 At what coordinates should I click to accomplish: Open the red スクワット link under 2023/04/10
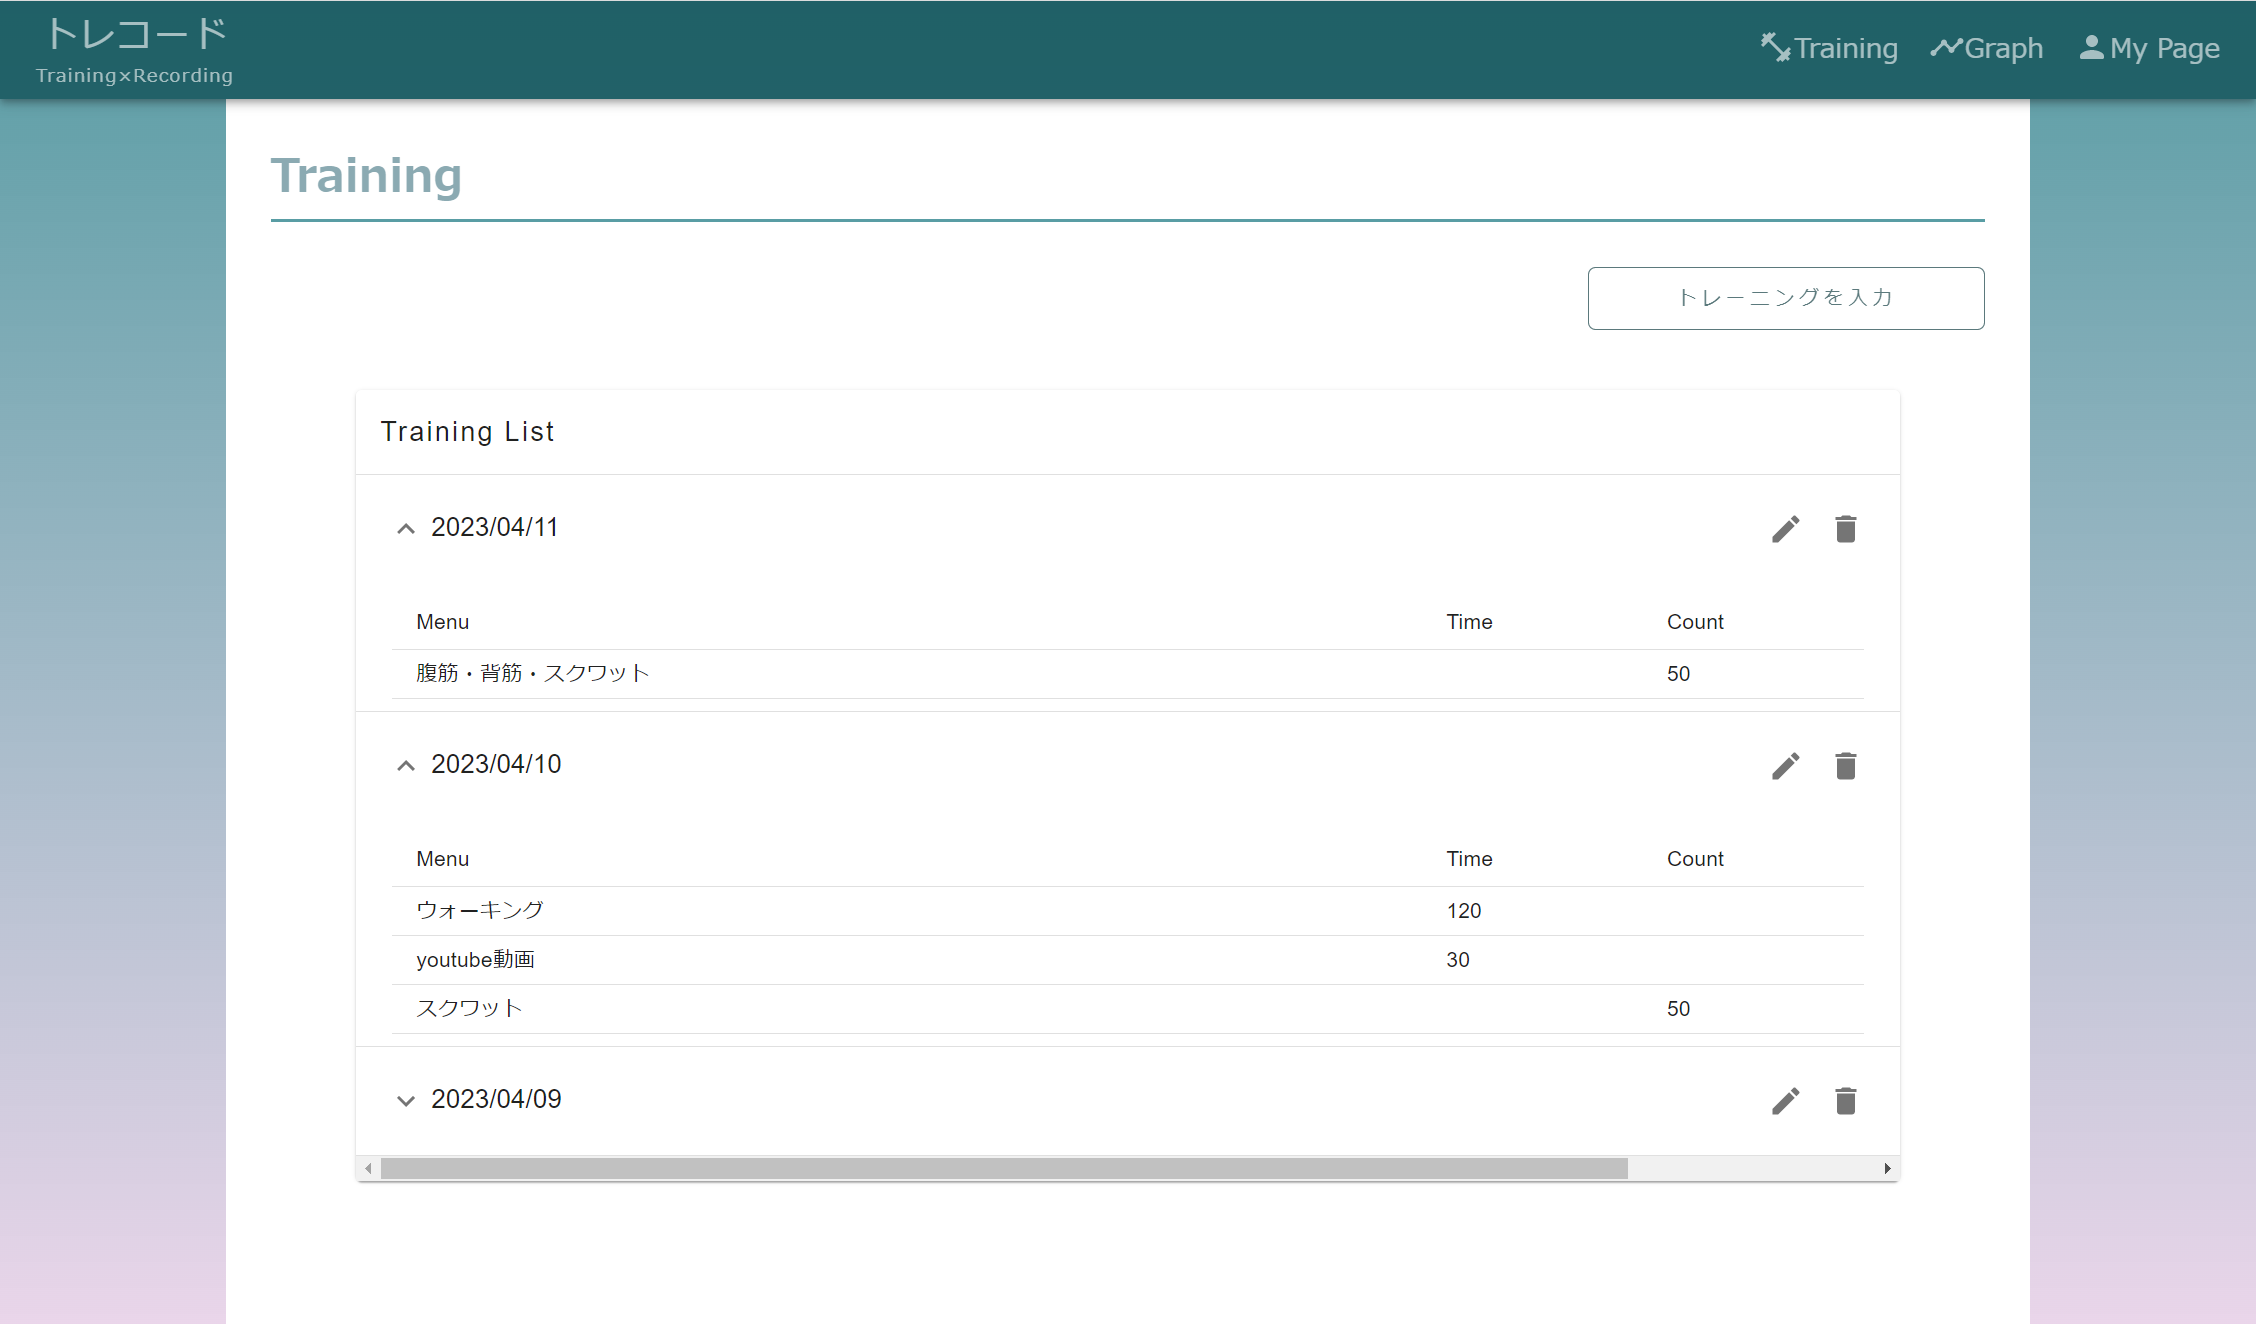[469, 1008]
